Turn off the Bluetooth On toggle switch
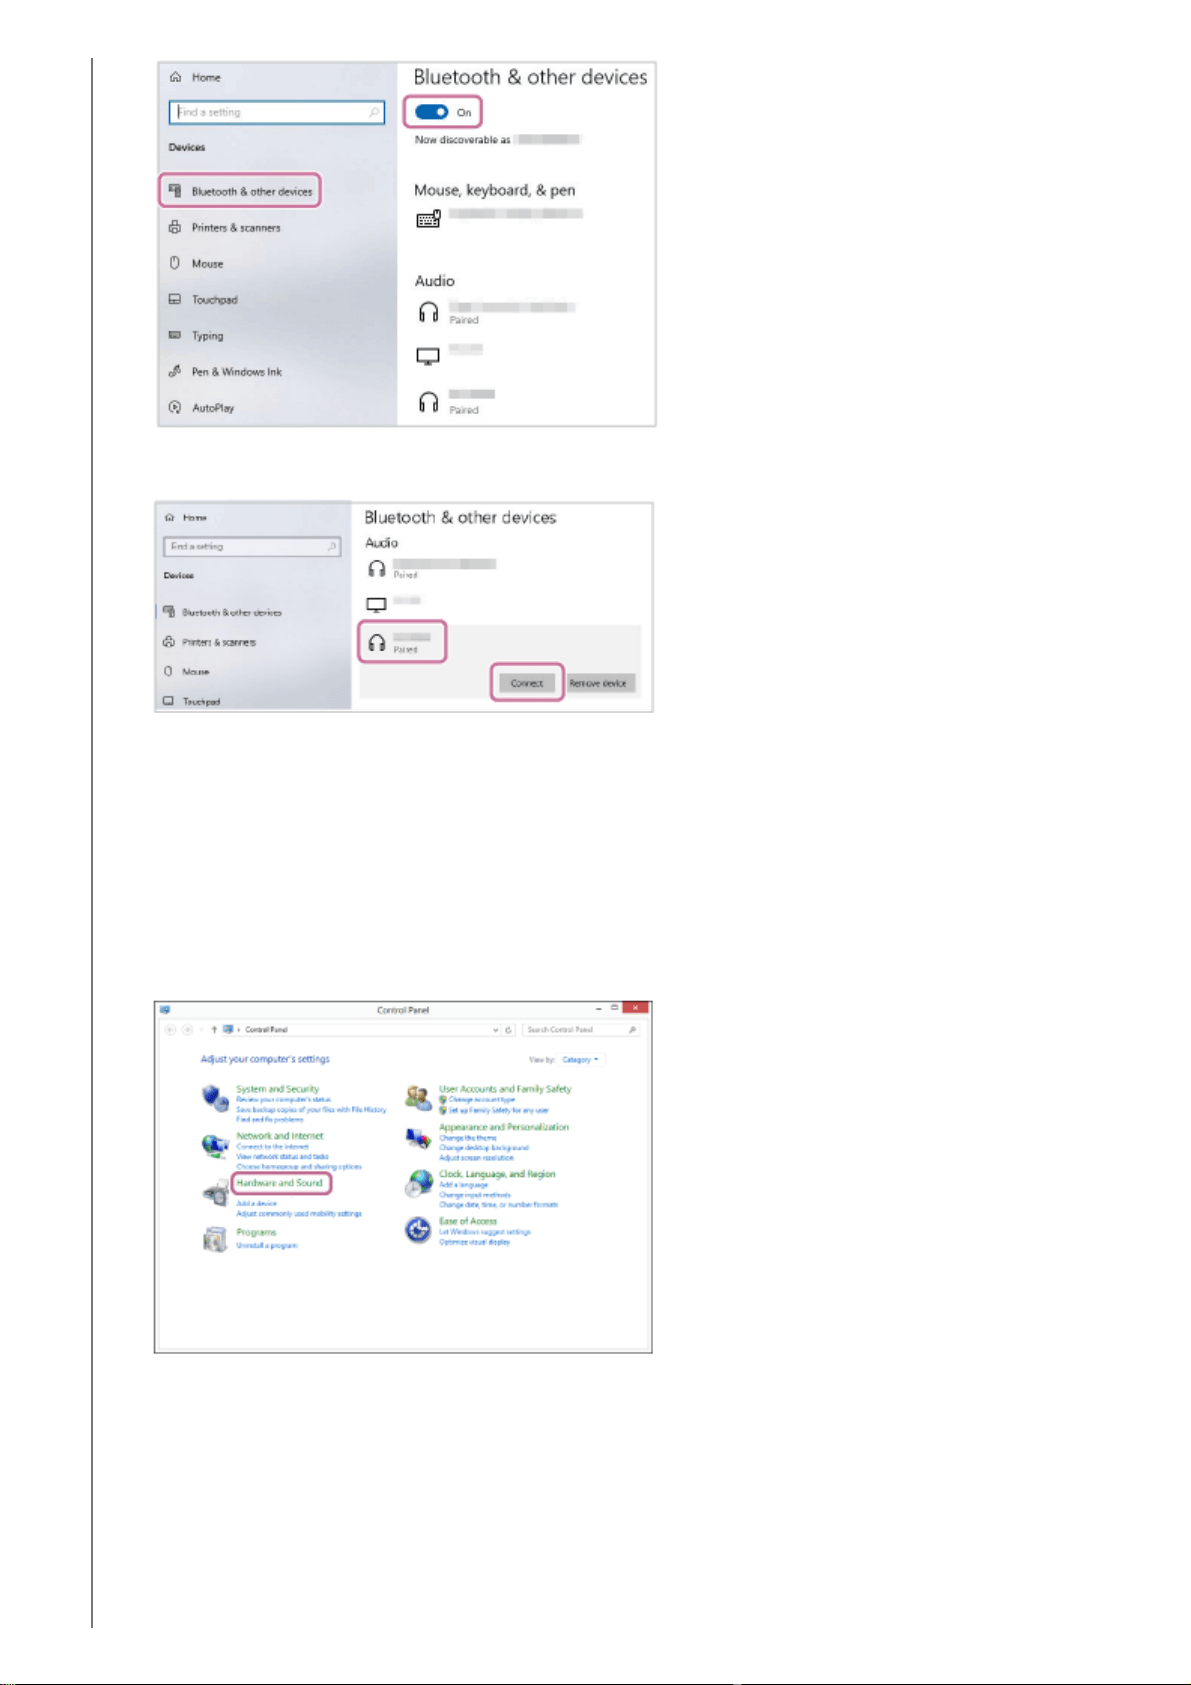This screenshot has width=1191, height=1685. click(x=432, y=112)
